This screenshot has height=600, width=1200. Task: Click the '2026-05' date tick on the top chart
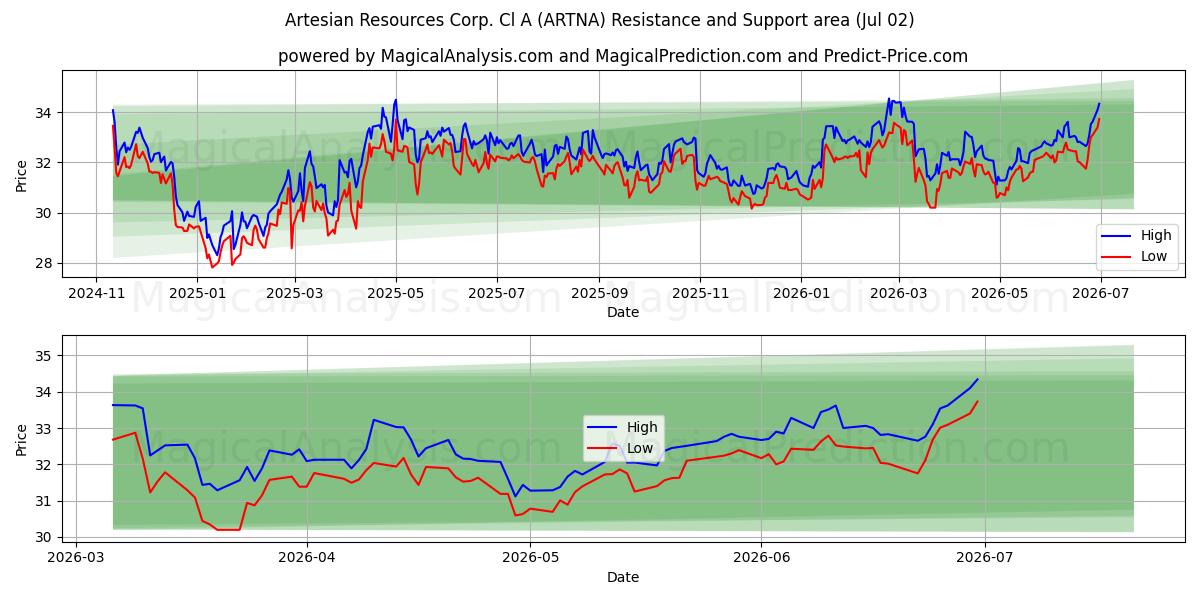pos(999,293)
